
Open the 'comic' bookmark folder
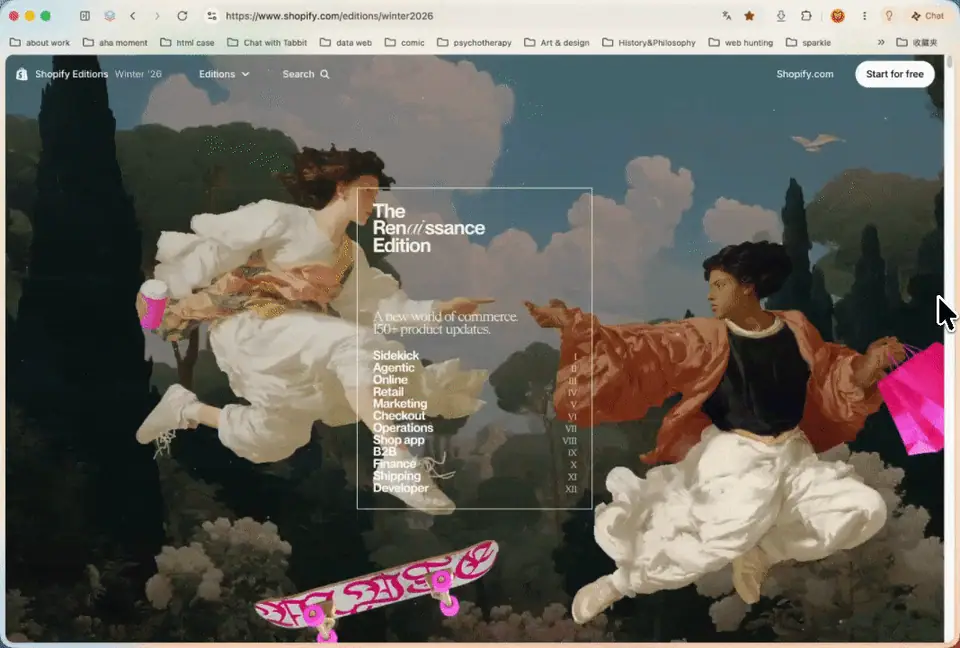click(405, 42)
